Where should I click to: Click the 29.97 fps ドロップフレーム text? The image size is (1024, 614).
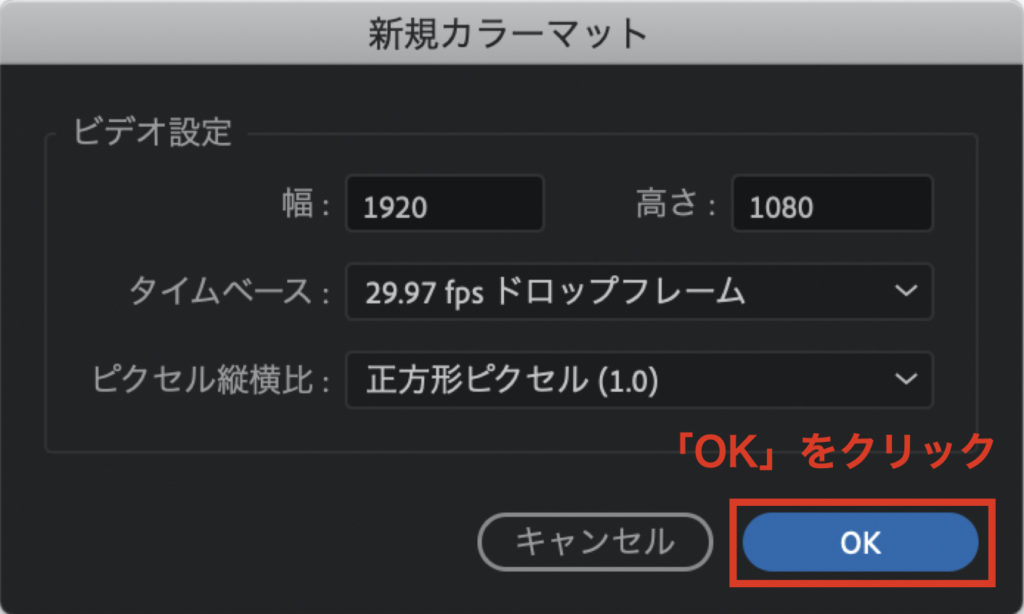(555, 292)
